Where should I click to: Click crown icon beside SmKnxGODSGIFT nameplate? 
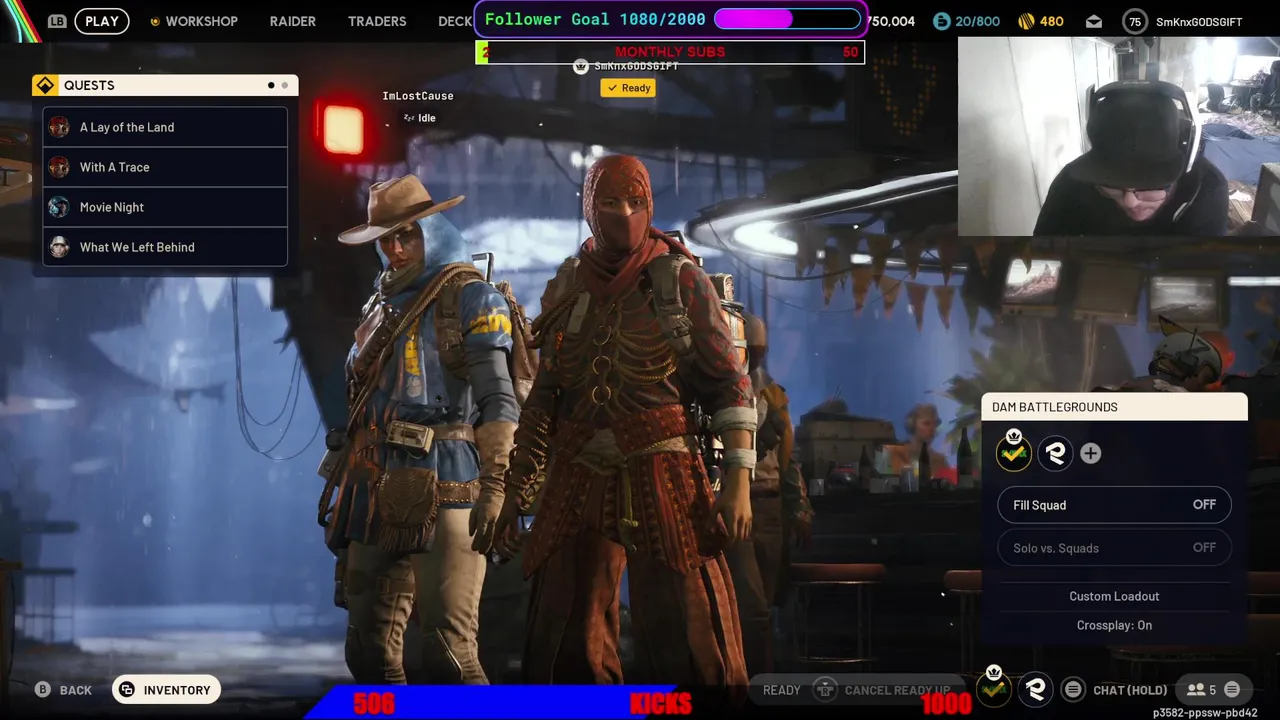coord(581,66)
